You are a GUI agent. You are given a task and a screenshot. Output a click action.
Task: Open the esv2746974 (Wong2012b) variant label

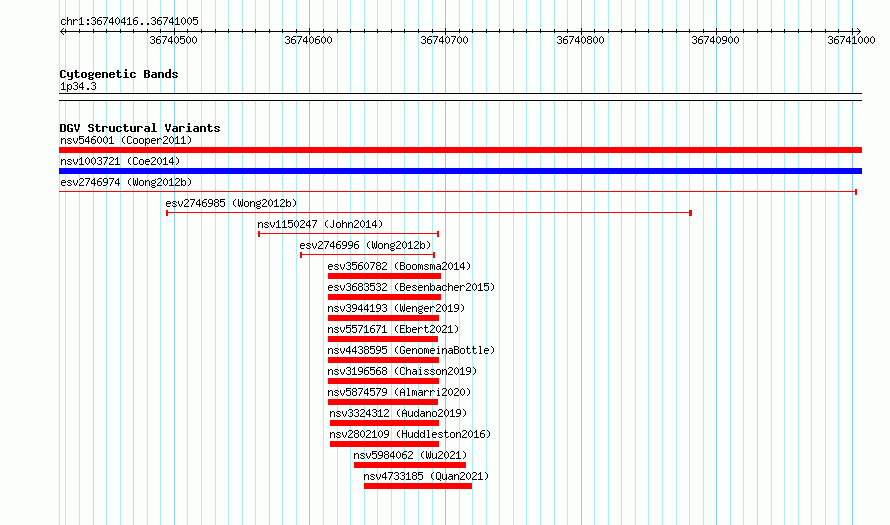[126, 182]
